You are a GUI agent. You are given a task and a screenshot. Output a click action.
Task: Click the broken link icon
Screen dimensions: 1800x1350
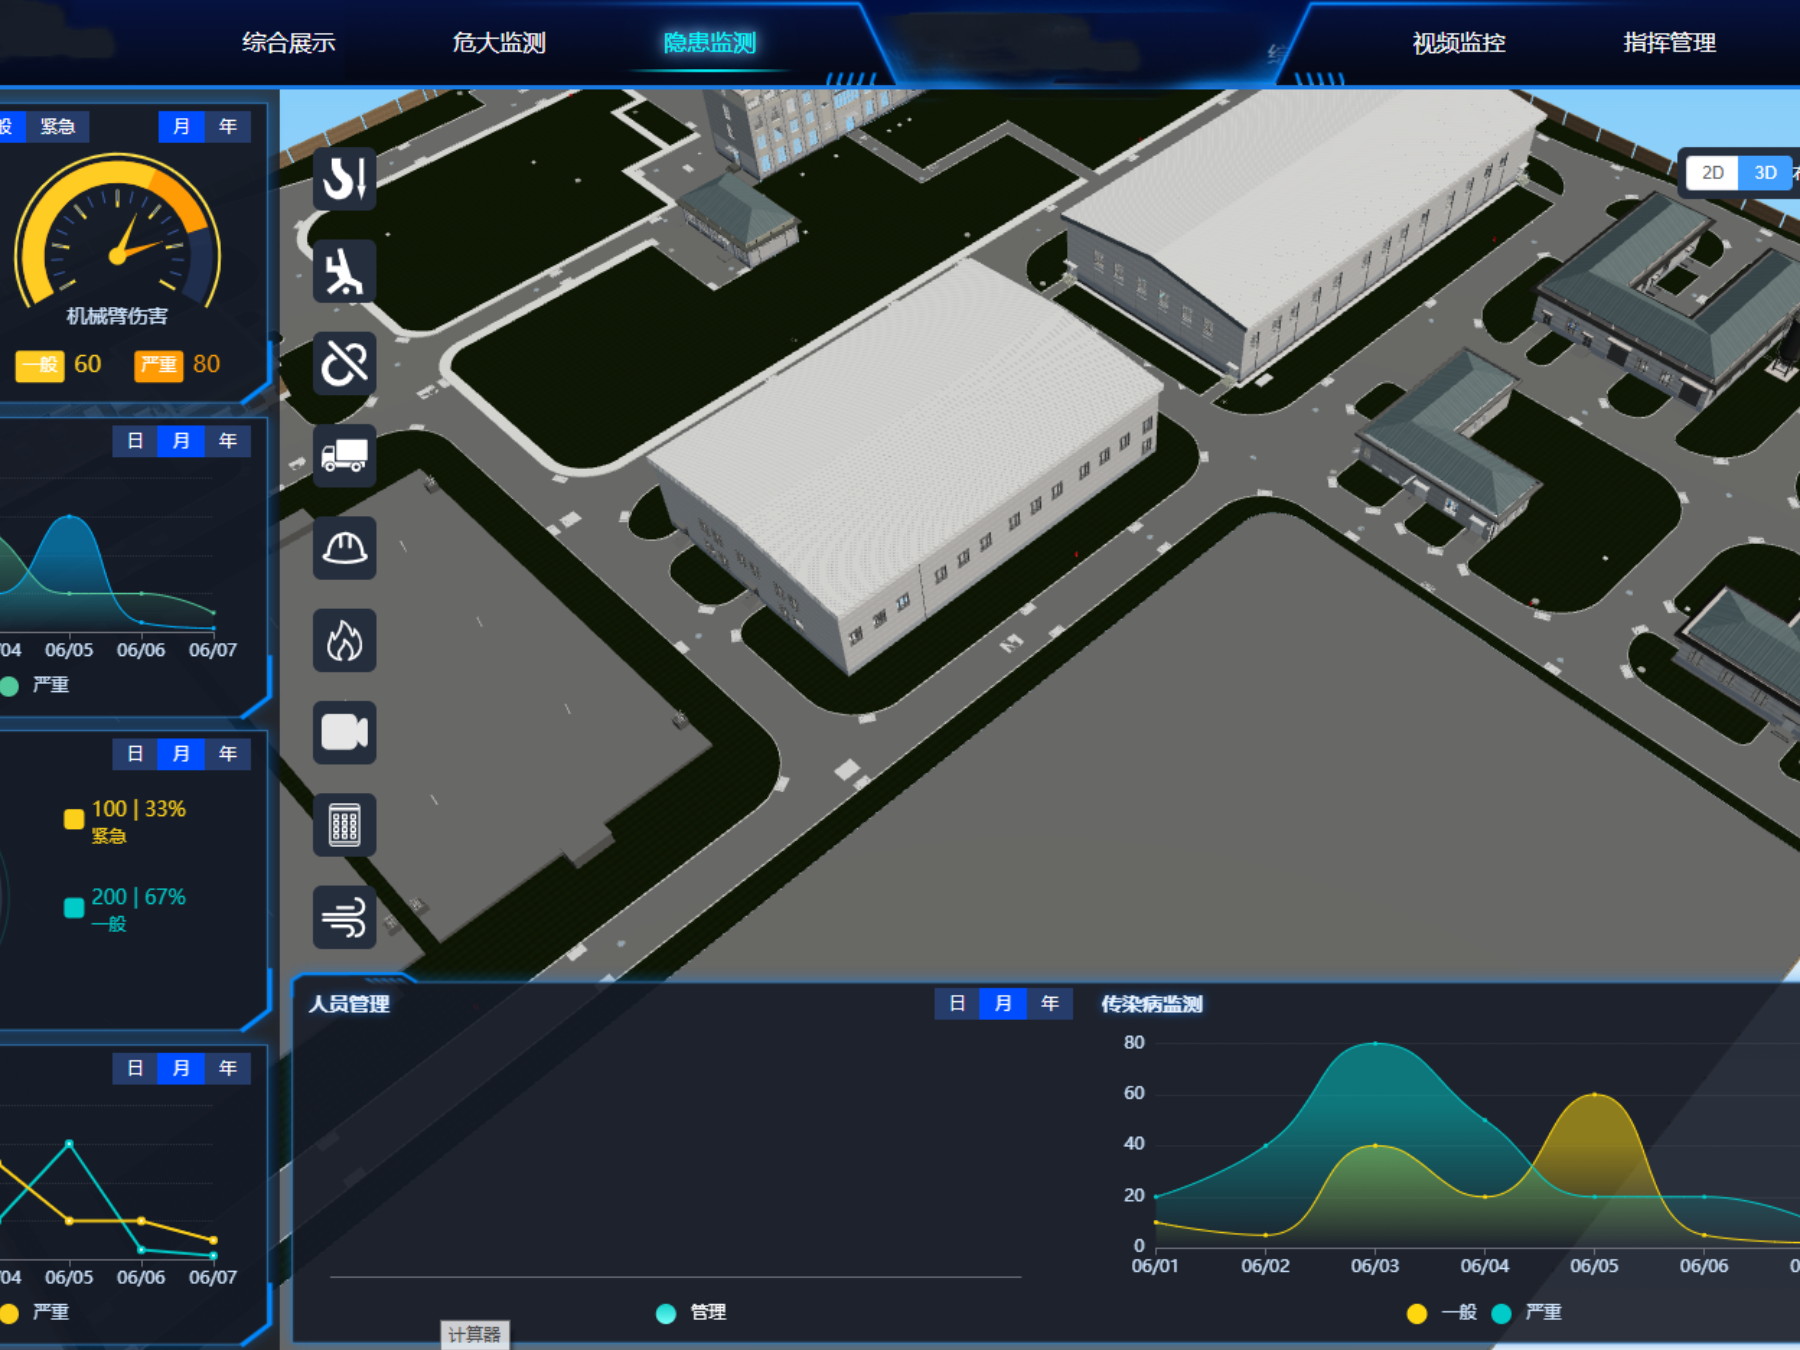pyautogui.click(x=344, y=363)
